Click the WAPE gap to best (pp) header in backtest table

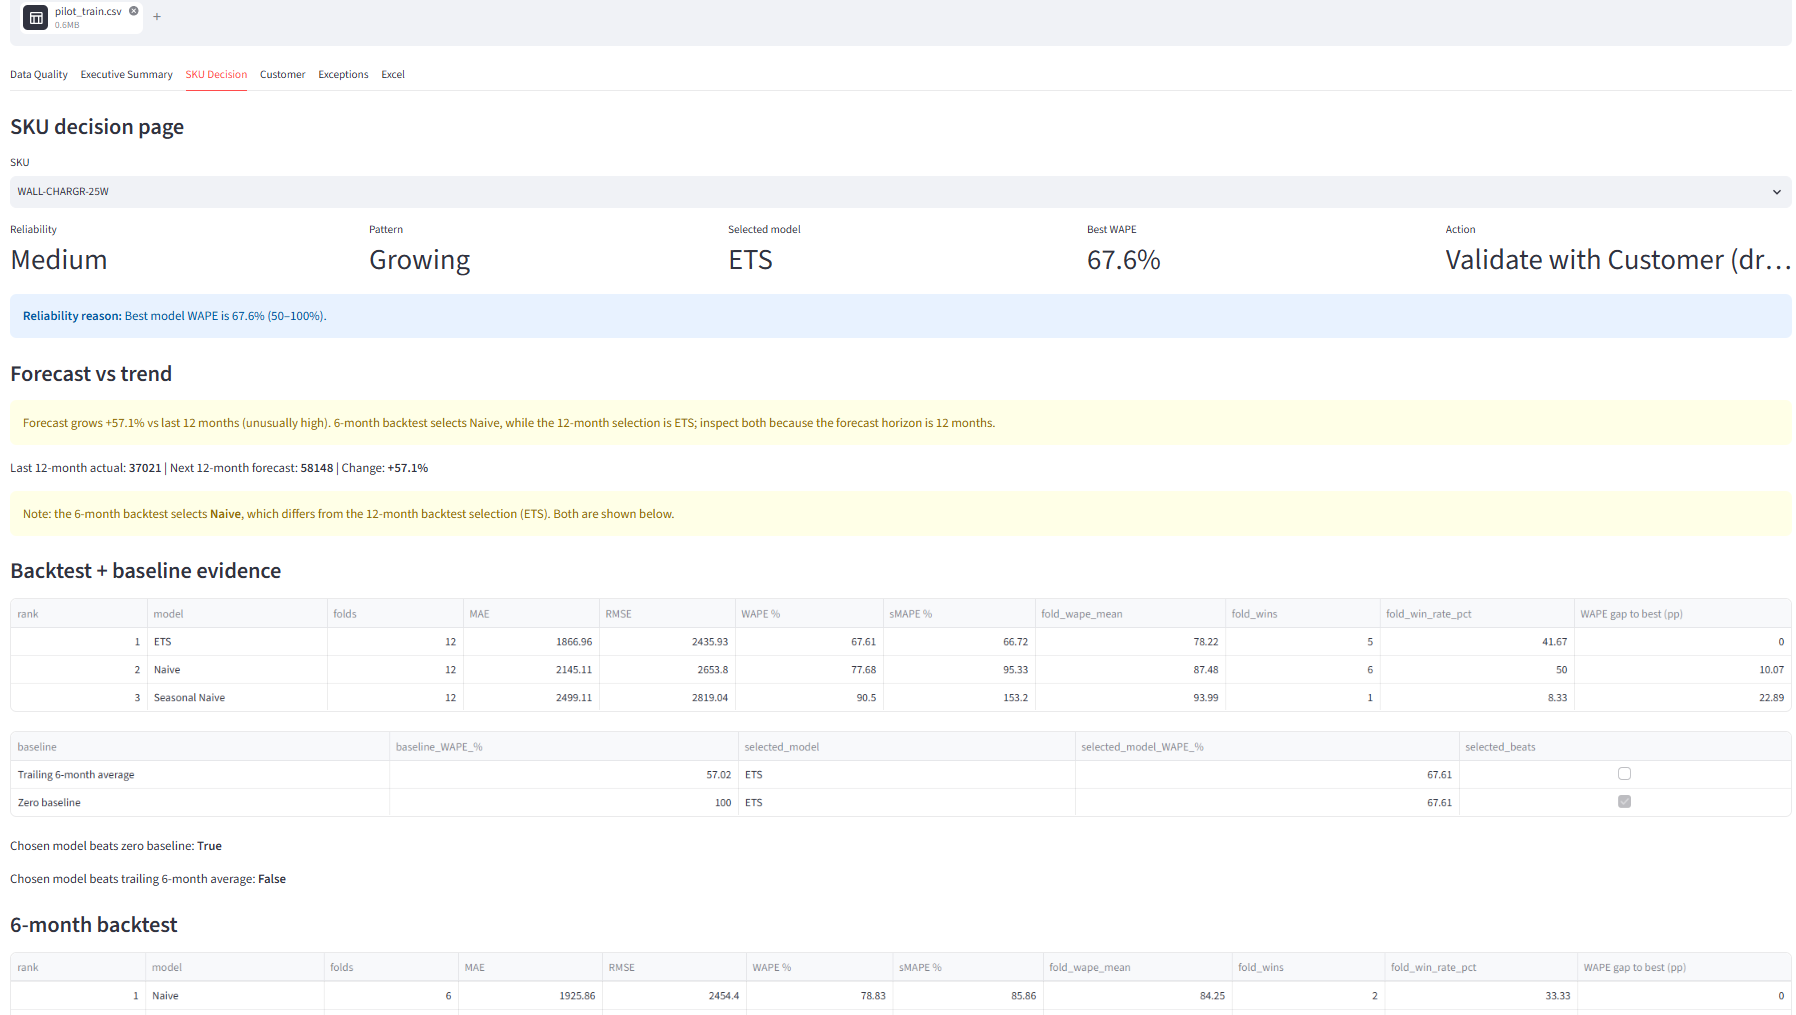(1682, 614)
